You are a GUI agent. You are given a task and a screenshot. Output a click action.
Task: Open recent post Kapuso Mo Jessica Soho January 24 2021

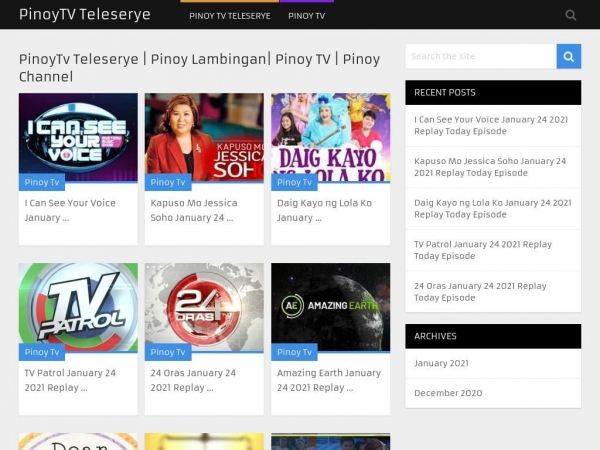tap(490, 167)
